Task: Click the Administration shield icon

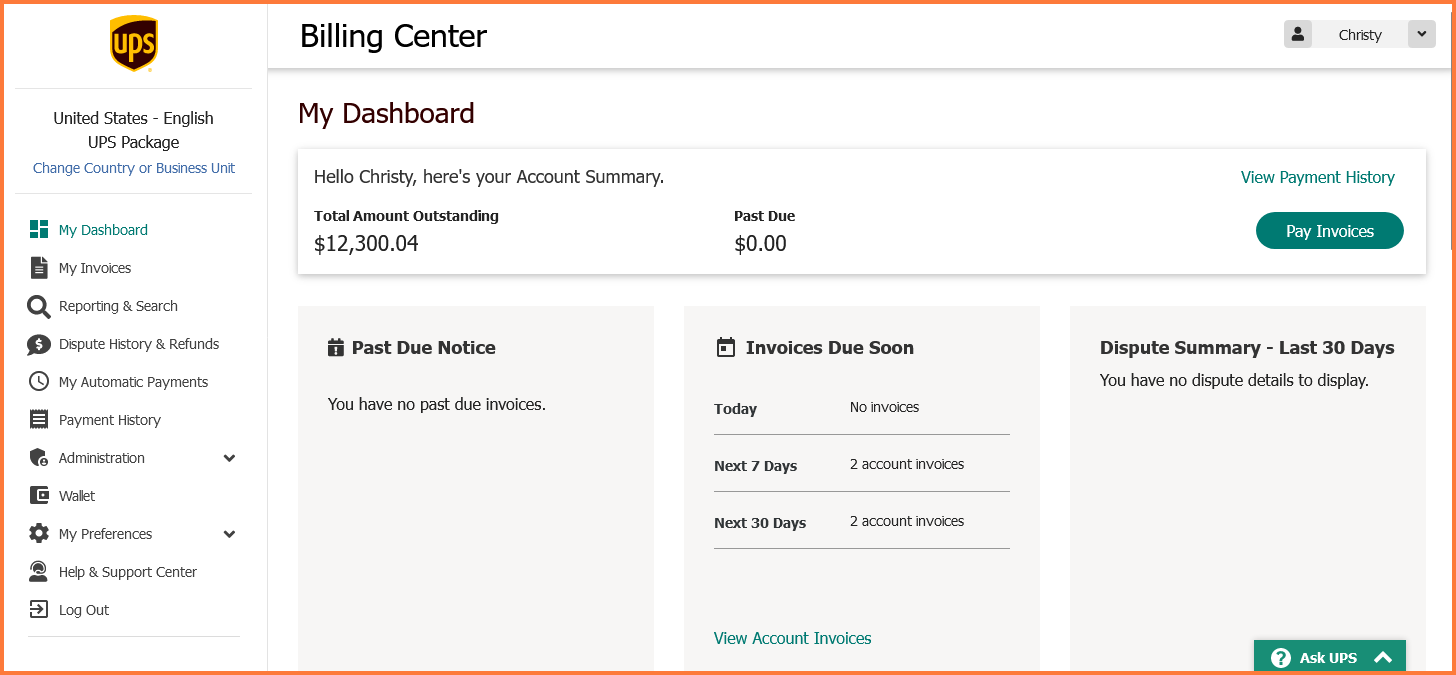Action: tap(39, 457)
